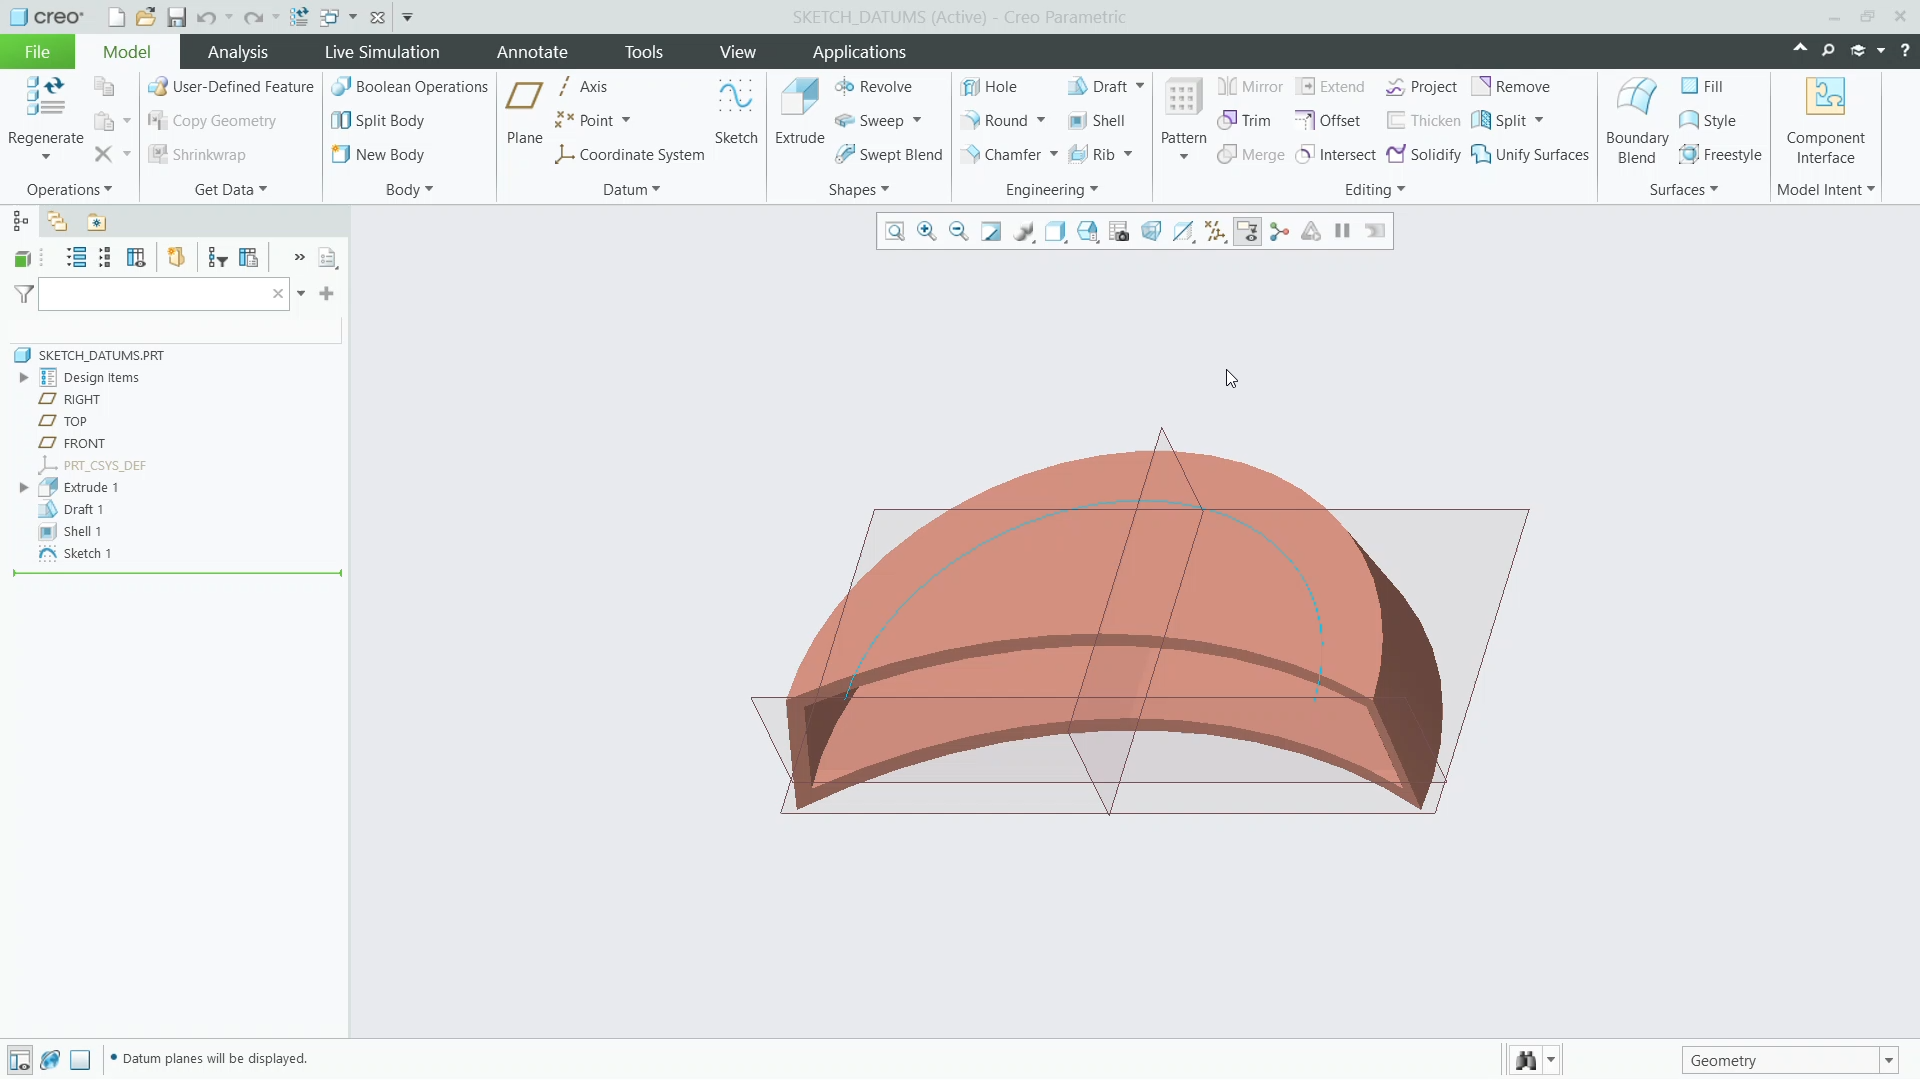
Task: Open the Round dropdown arrow
Action: (1041, 121)
